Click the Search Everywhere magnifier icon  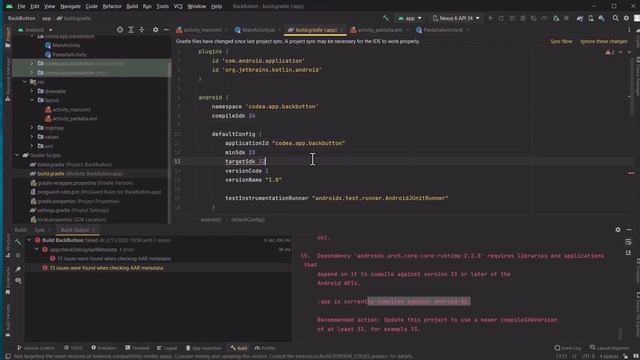coord(616,18)
